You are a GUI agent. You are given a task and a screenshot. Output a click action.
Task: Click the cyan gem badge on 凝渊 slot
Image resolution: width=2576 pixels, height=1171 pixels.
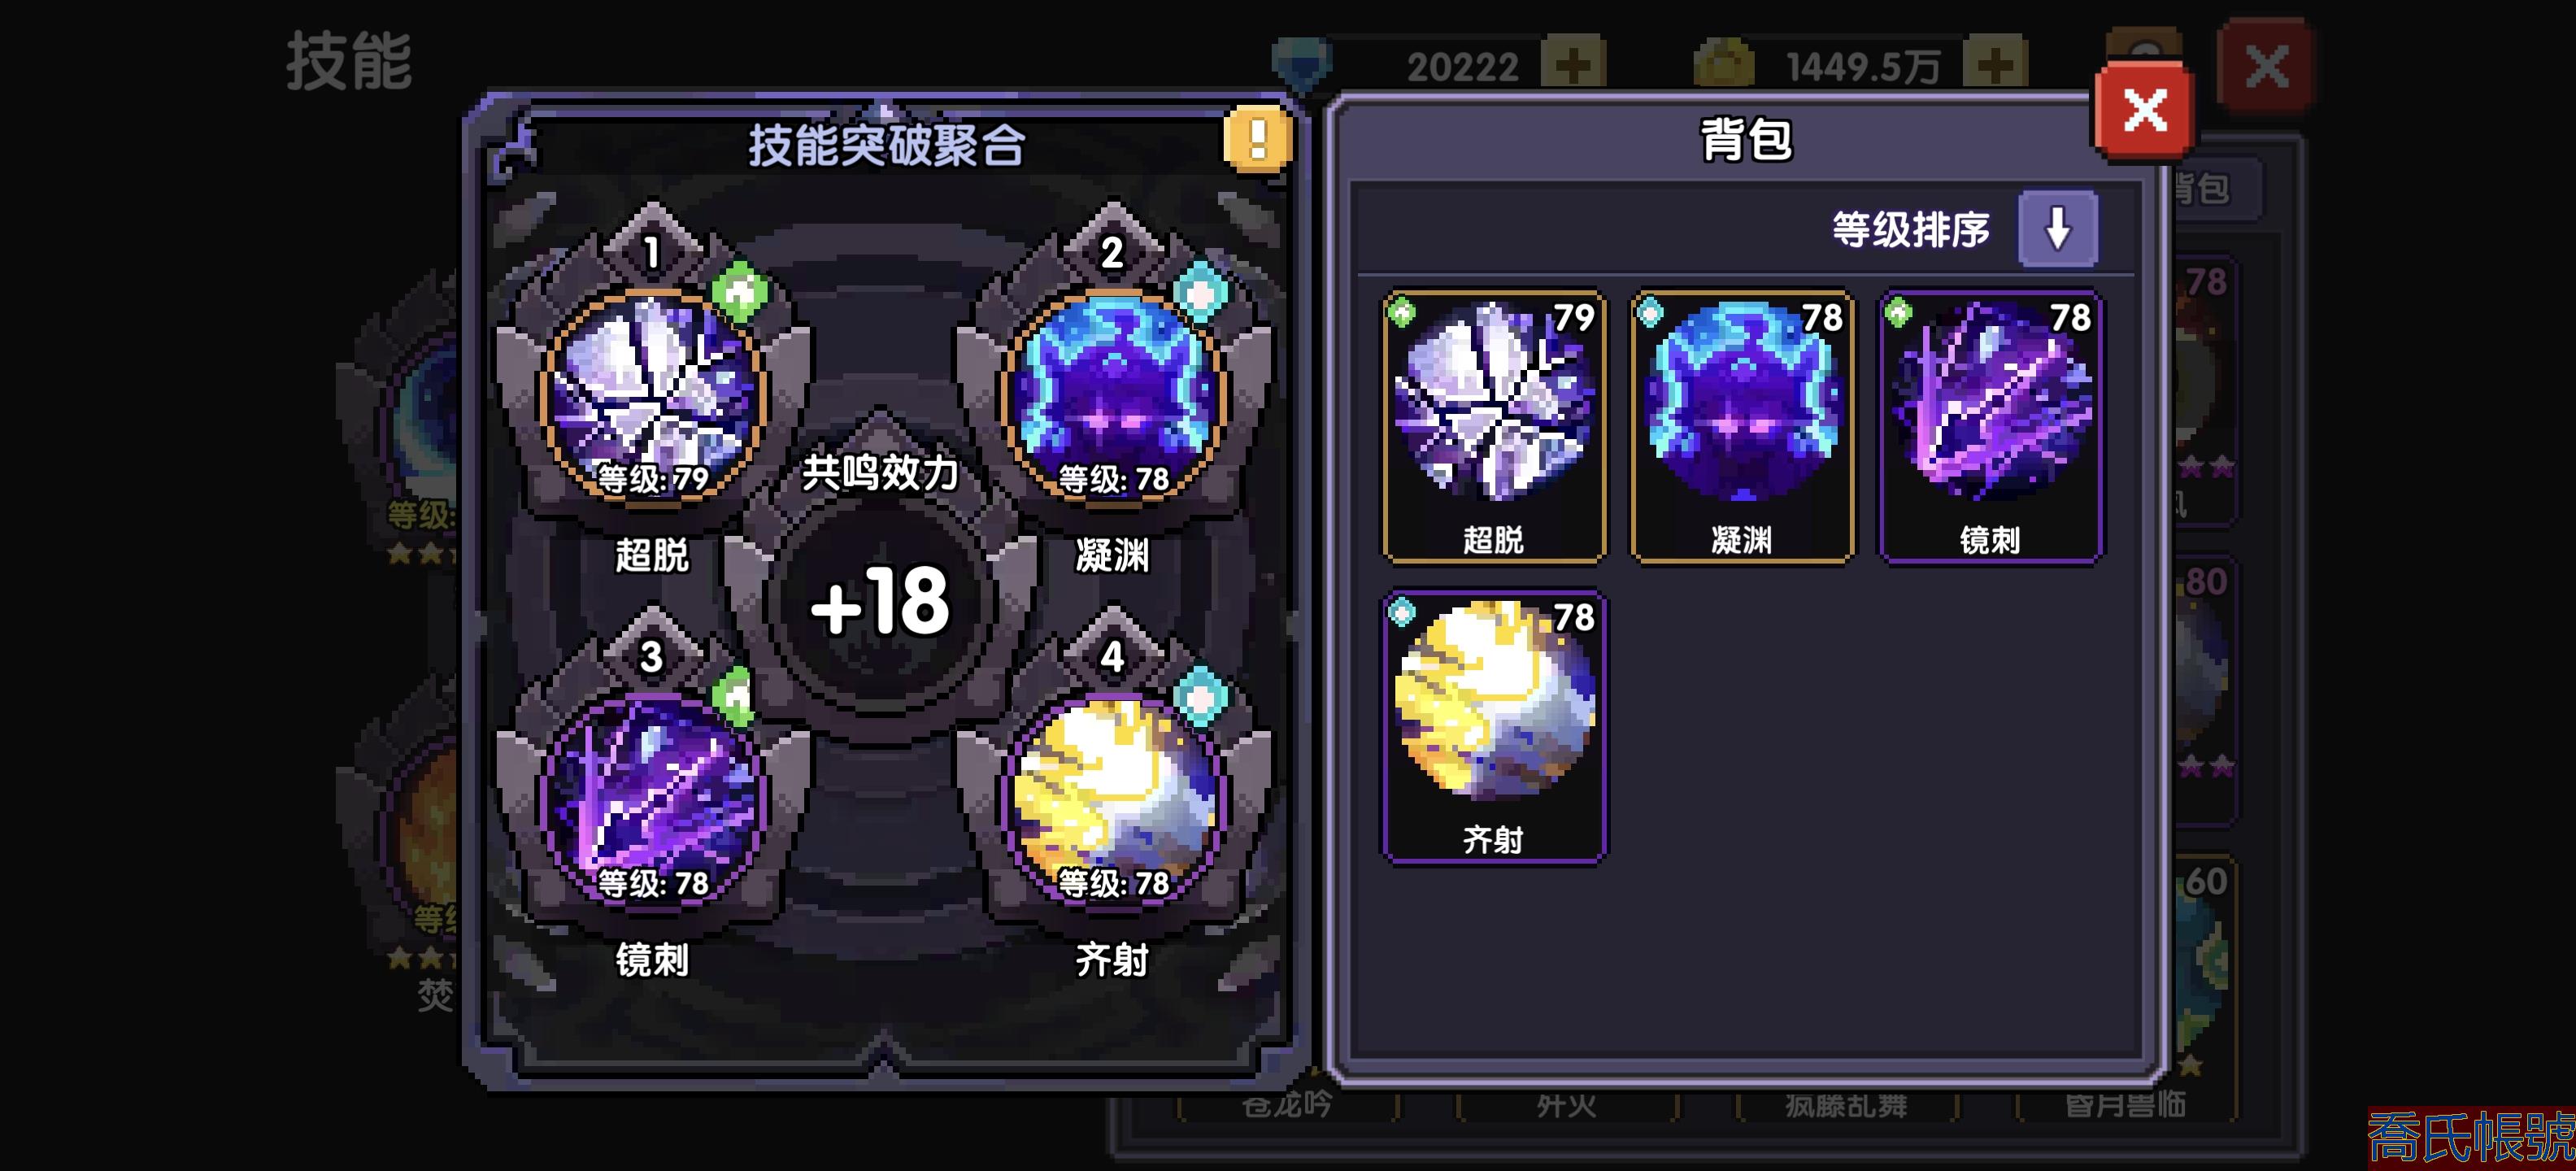click(1200, 291)
